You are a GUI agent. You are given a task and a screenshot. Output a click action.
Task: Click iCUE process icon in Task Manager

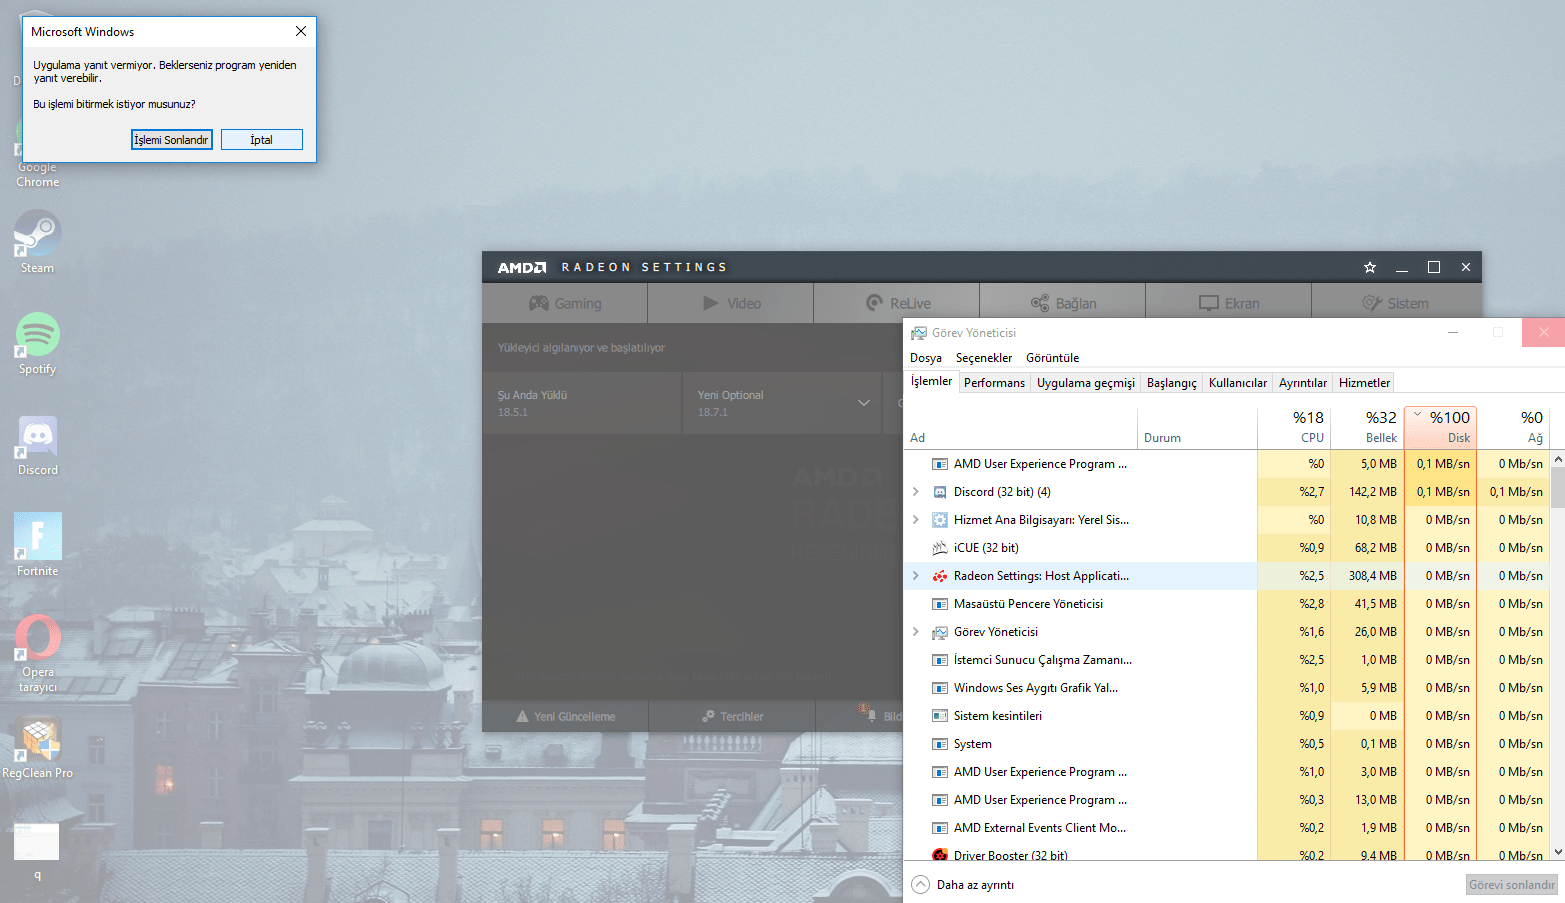tap(940, 548)
